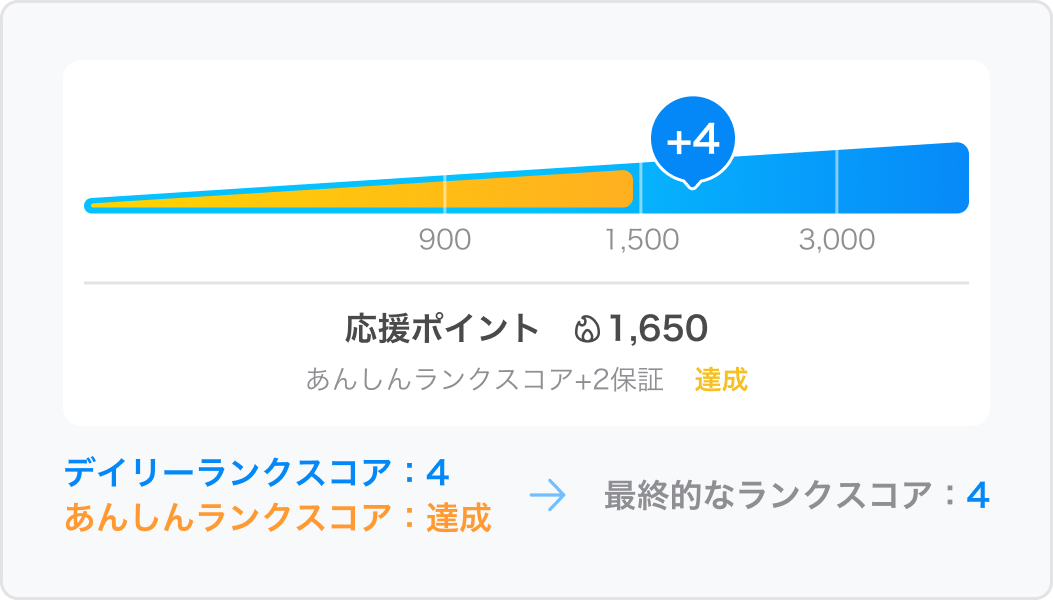Click the 1,500 threshold label
The width and height of the screenshot is (1053, 600).
(642, 240)
